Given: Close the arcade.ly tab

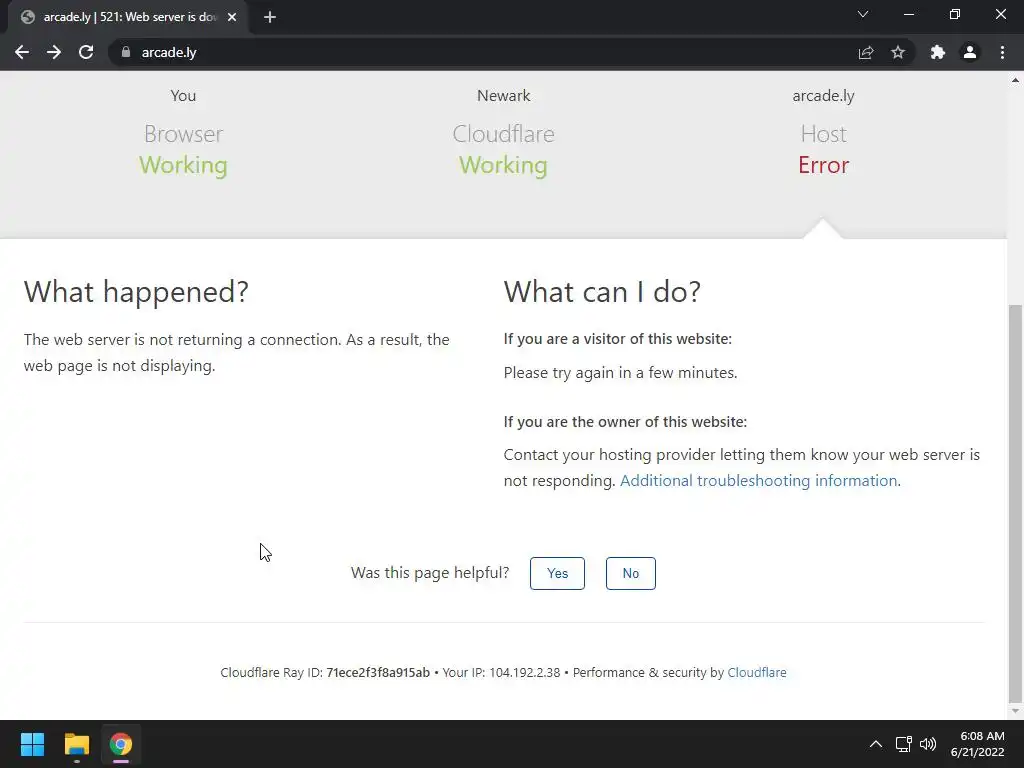Looking at the screenshot, I should (x=232, y=17).
